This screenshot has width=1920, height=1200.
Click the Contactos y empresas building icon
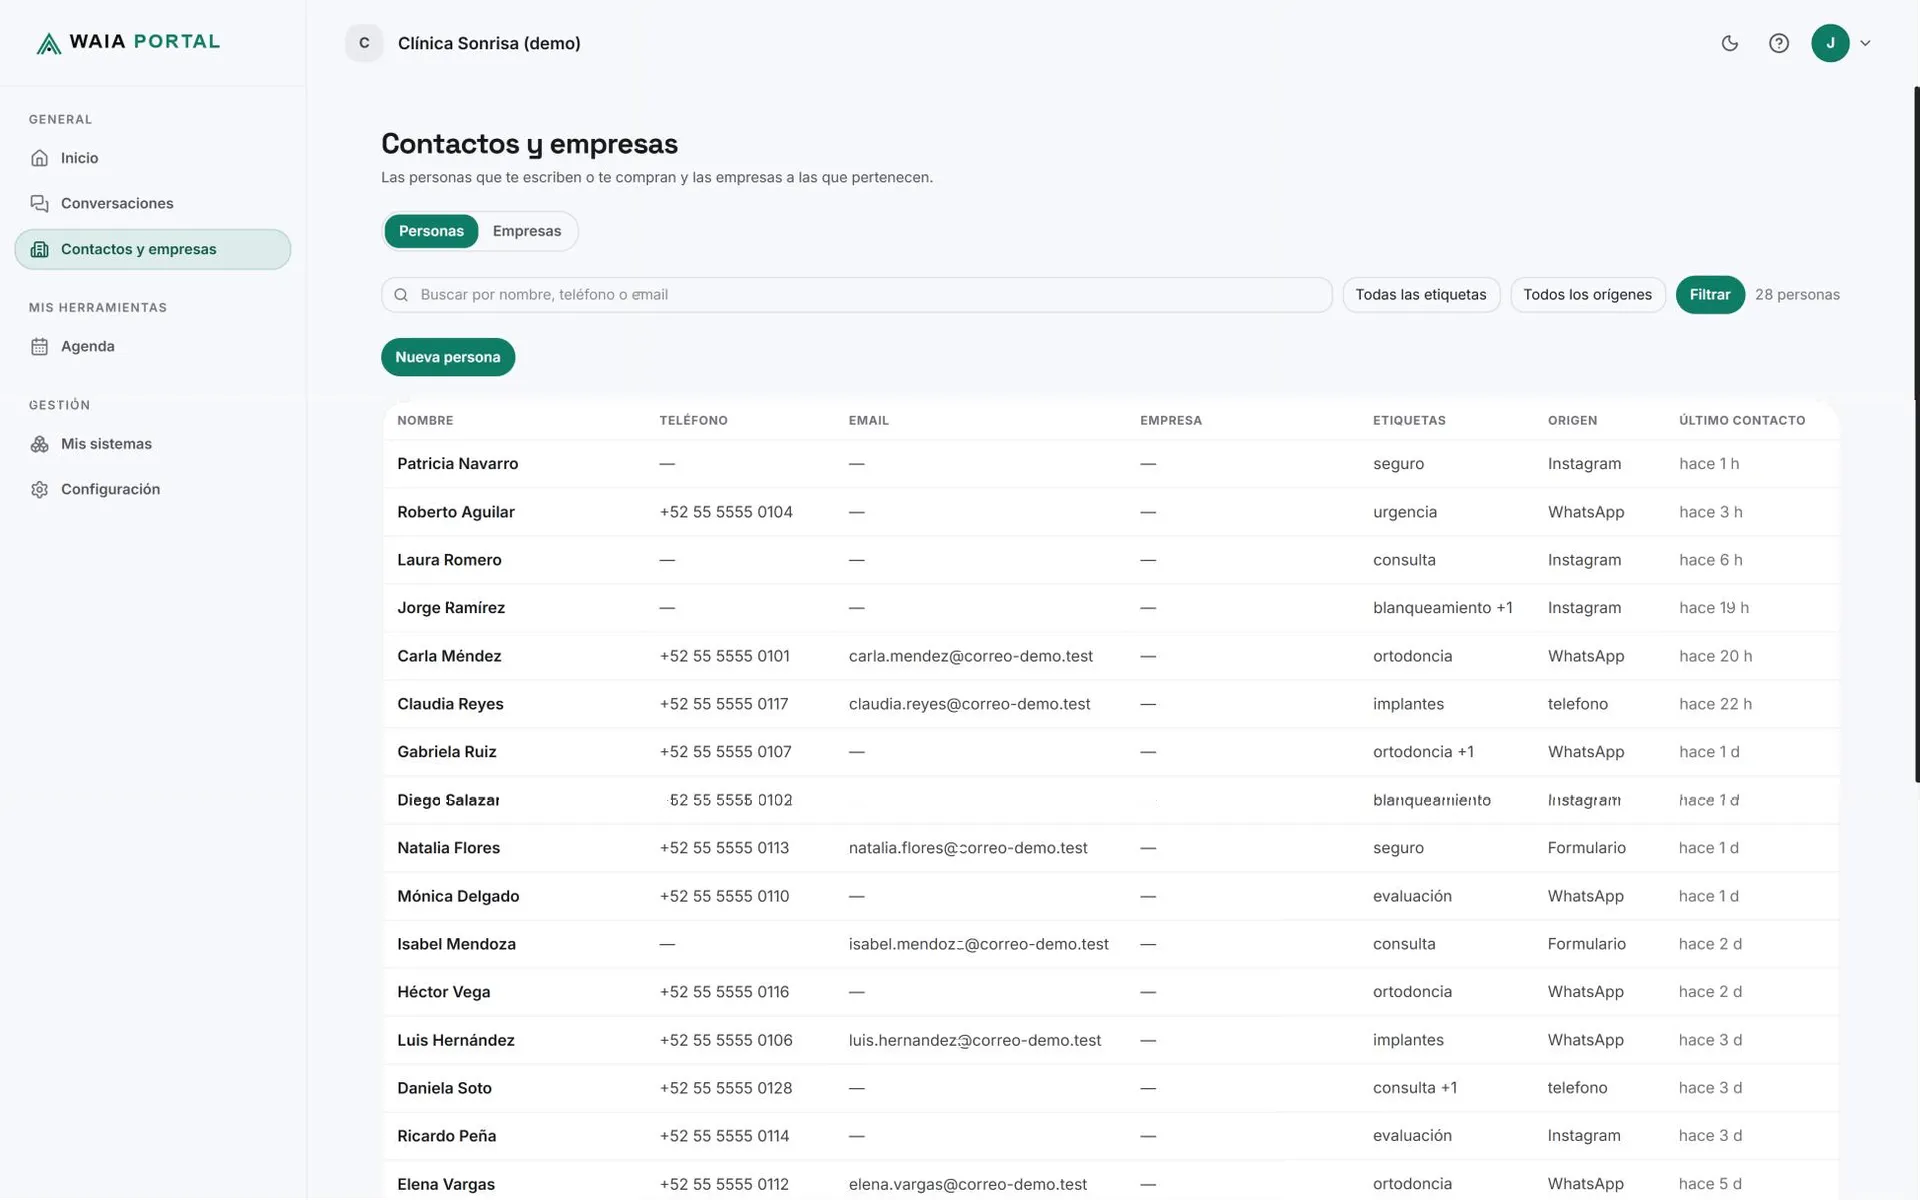point(39,249)
